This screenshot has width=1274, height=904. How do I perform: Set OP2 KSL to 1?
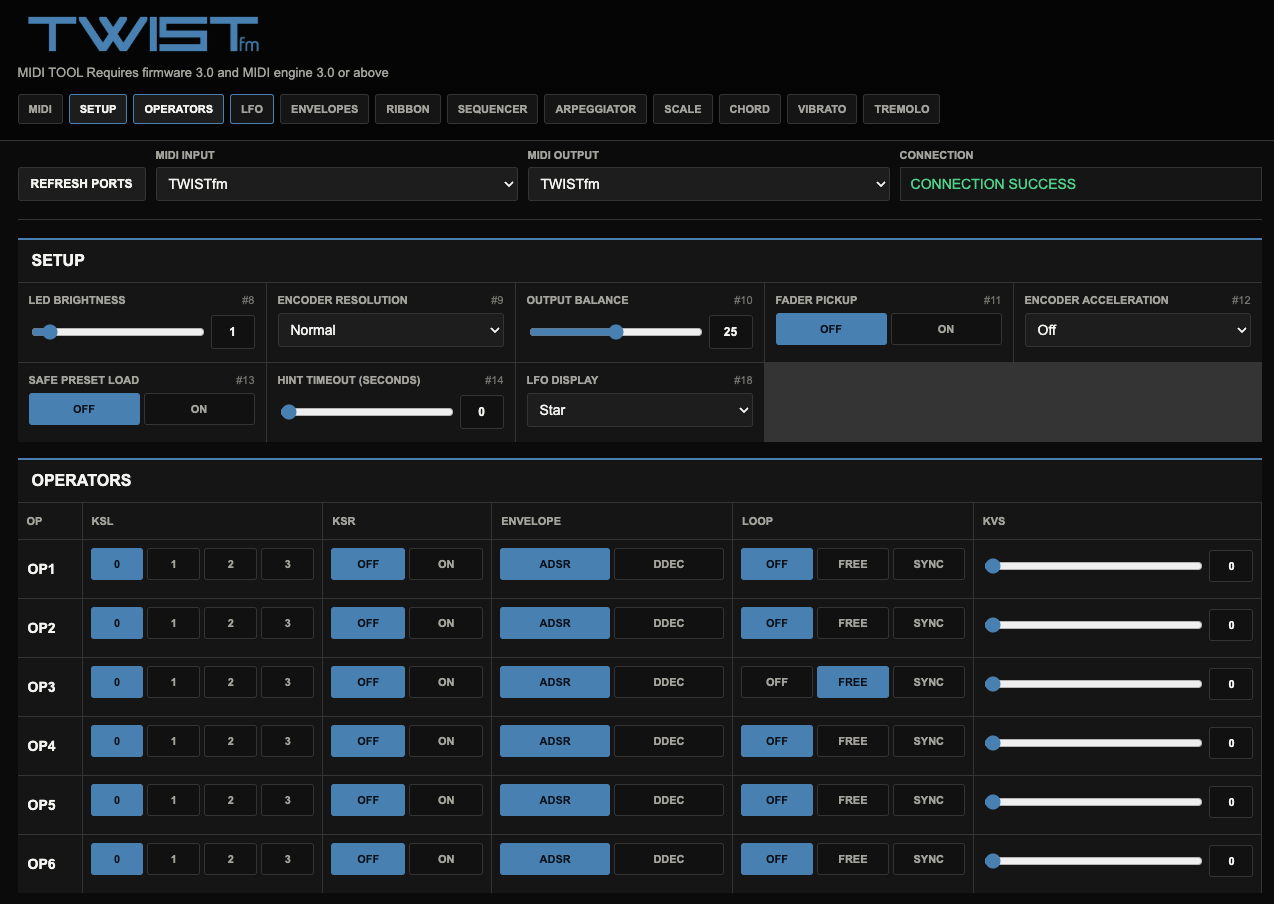tap(174, 623)
